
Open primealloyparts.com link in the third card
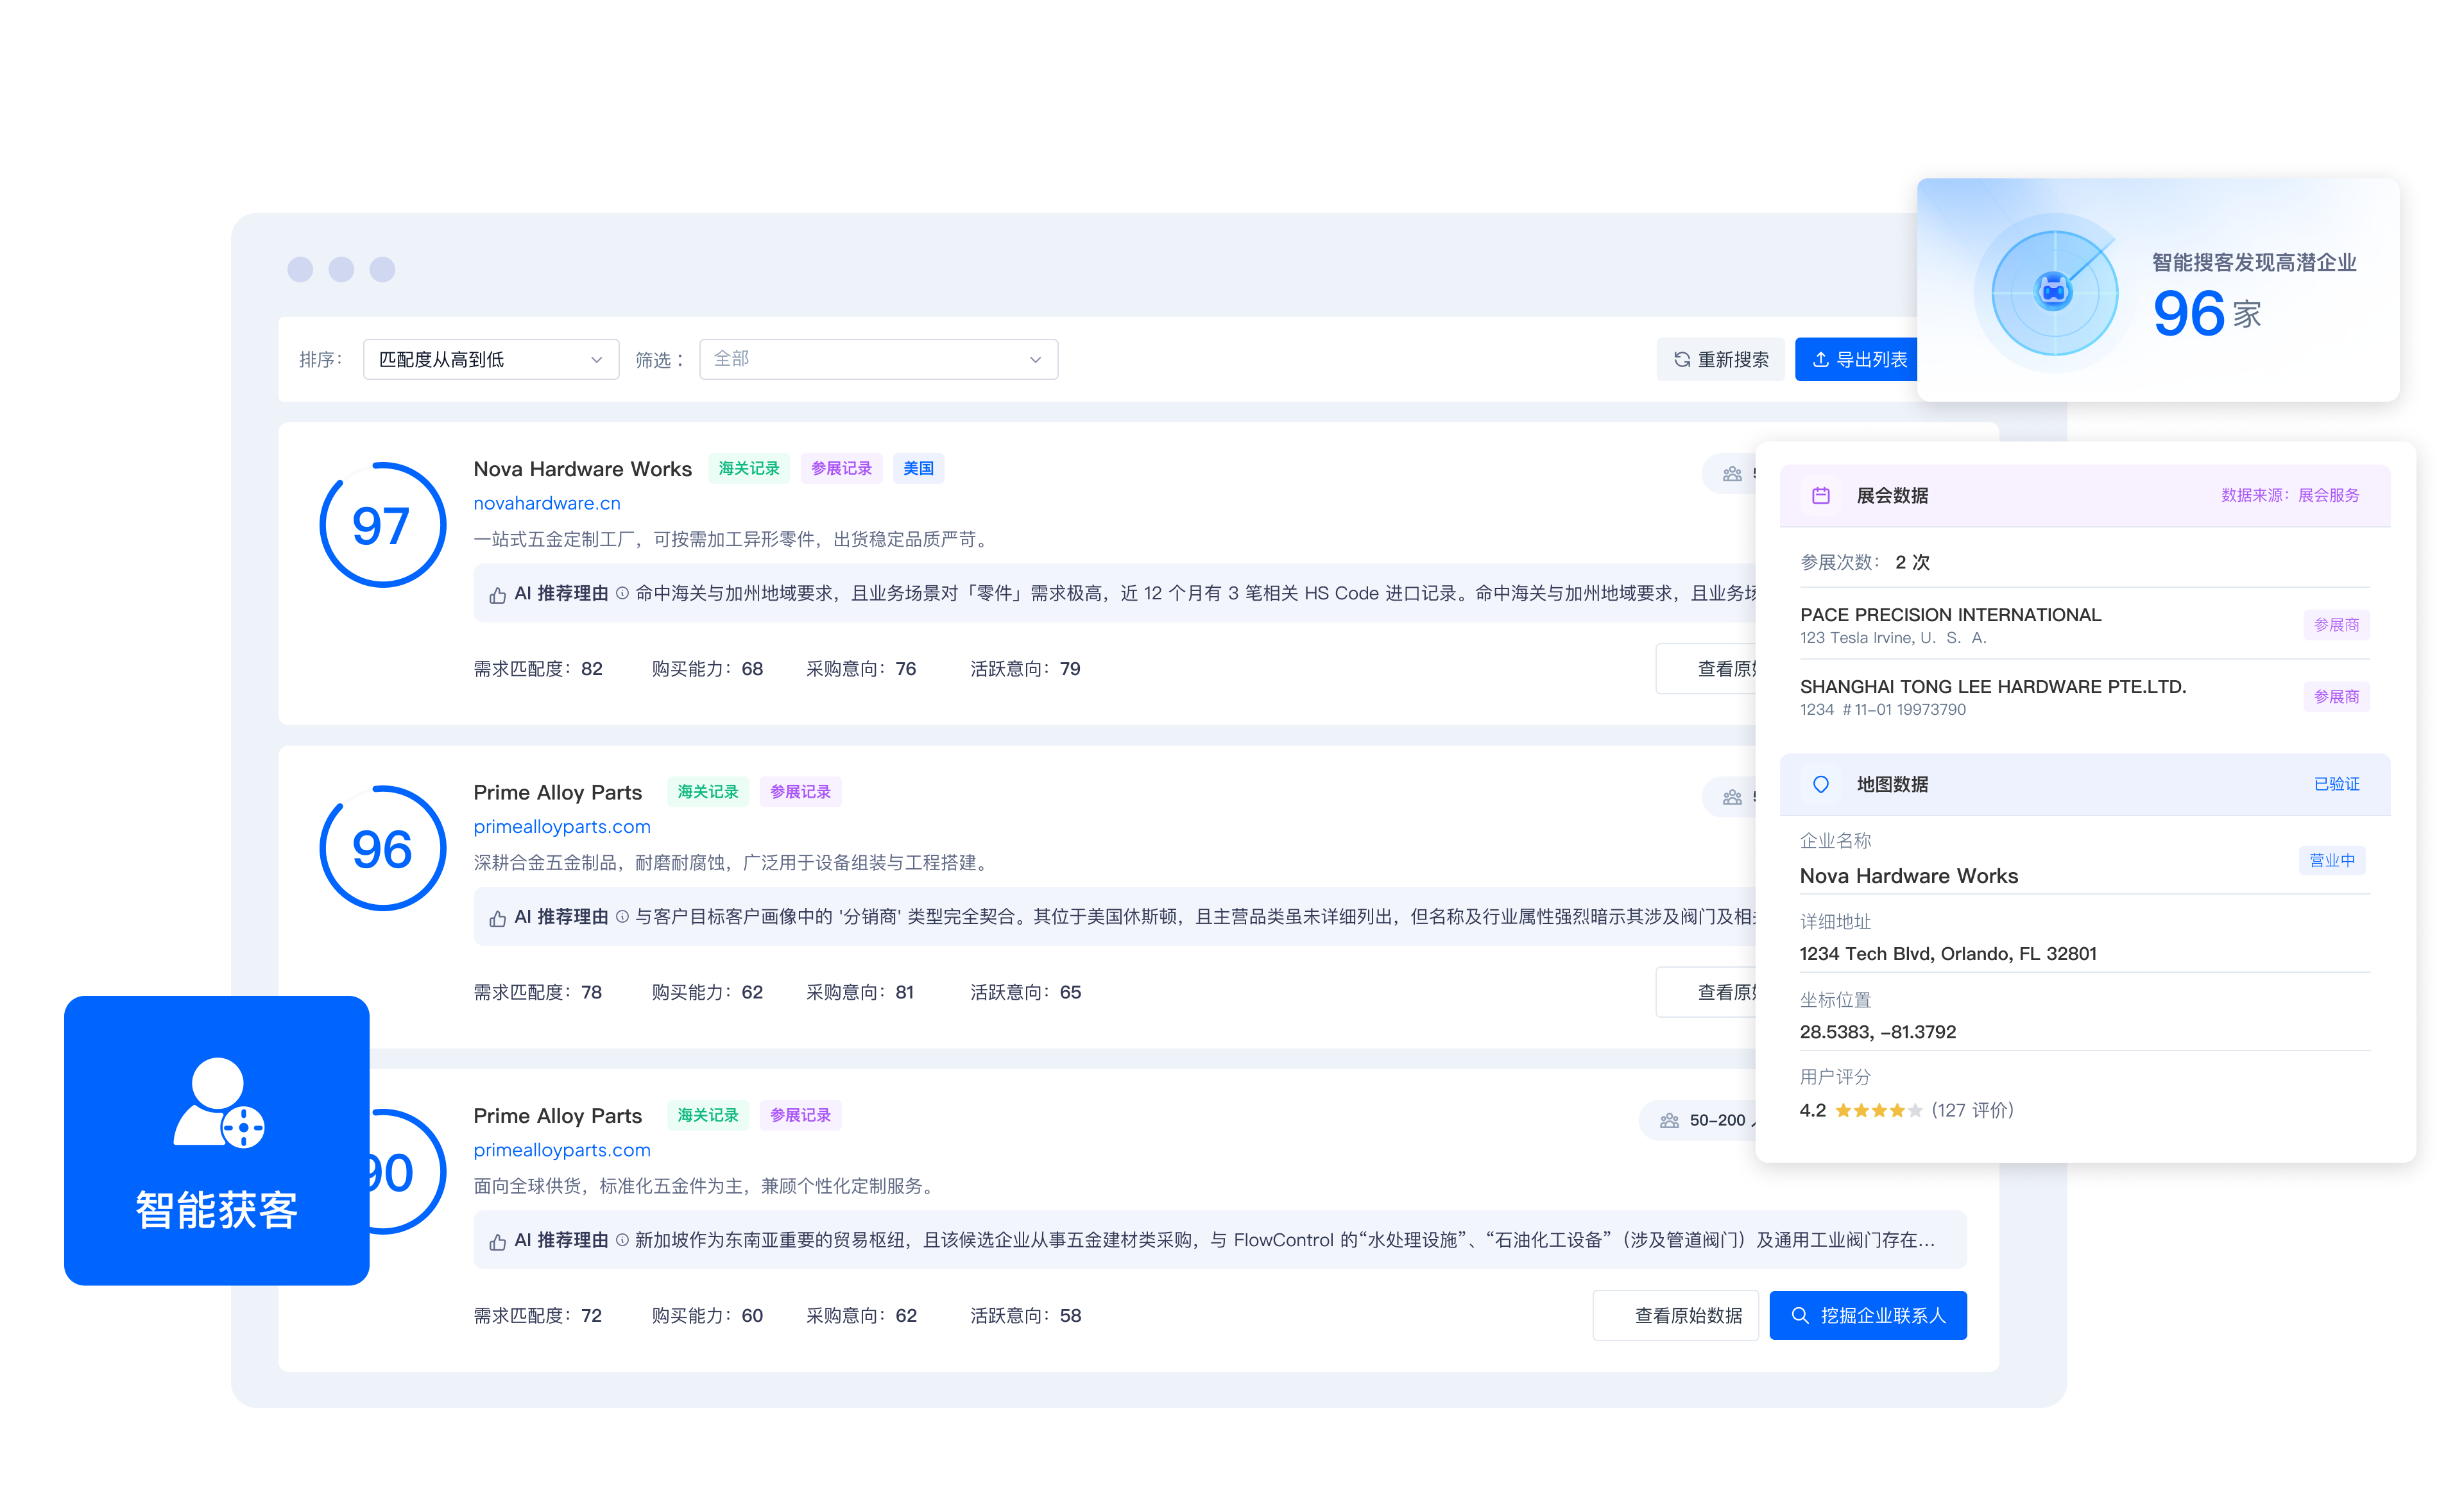[x=561, y=1150]
